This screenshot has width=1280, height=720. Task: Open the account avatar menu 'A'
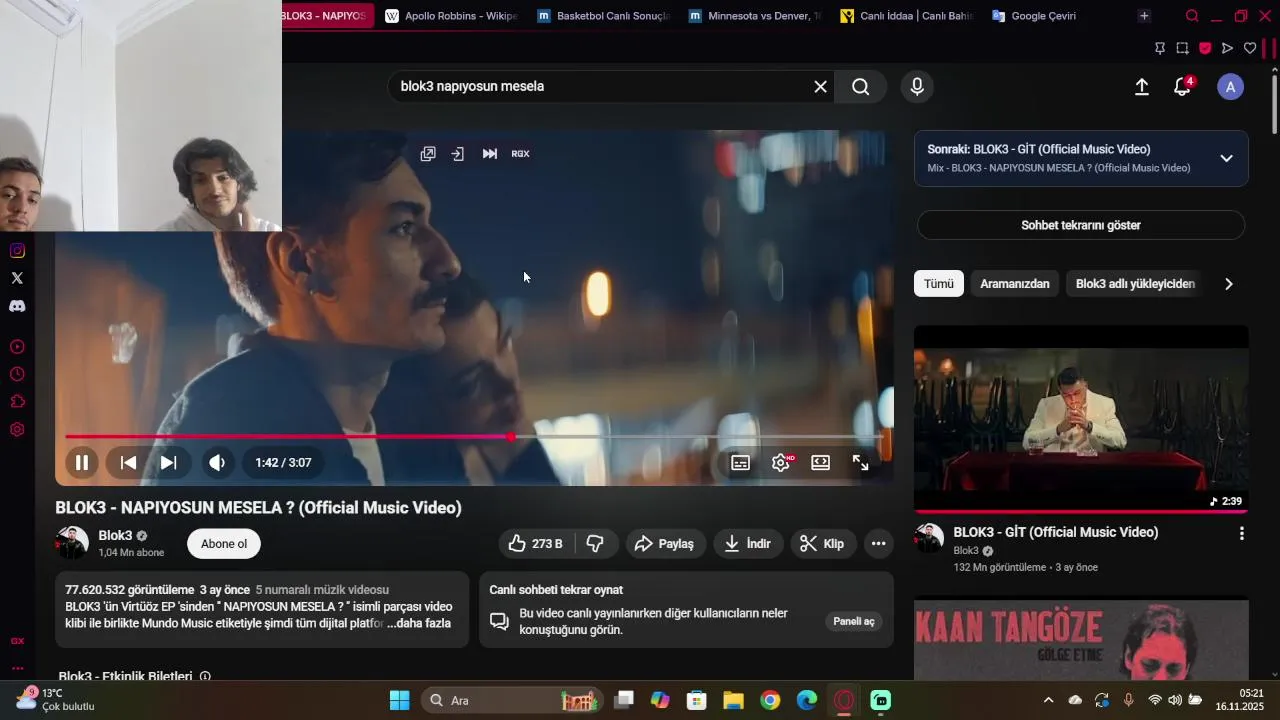click(1230, 87)
